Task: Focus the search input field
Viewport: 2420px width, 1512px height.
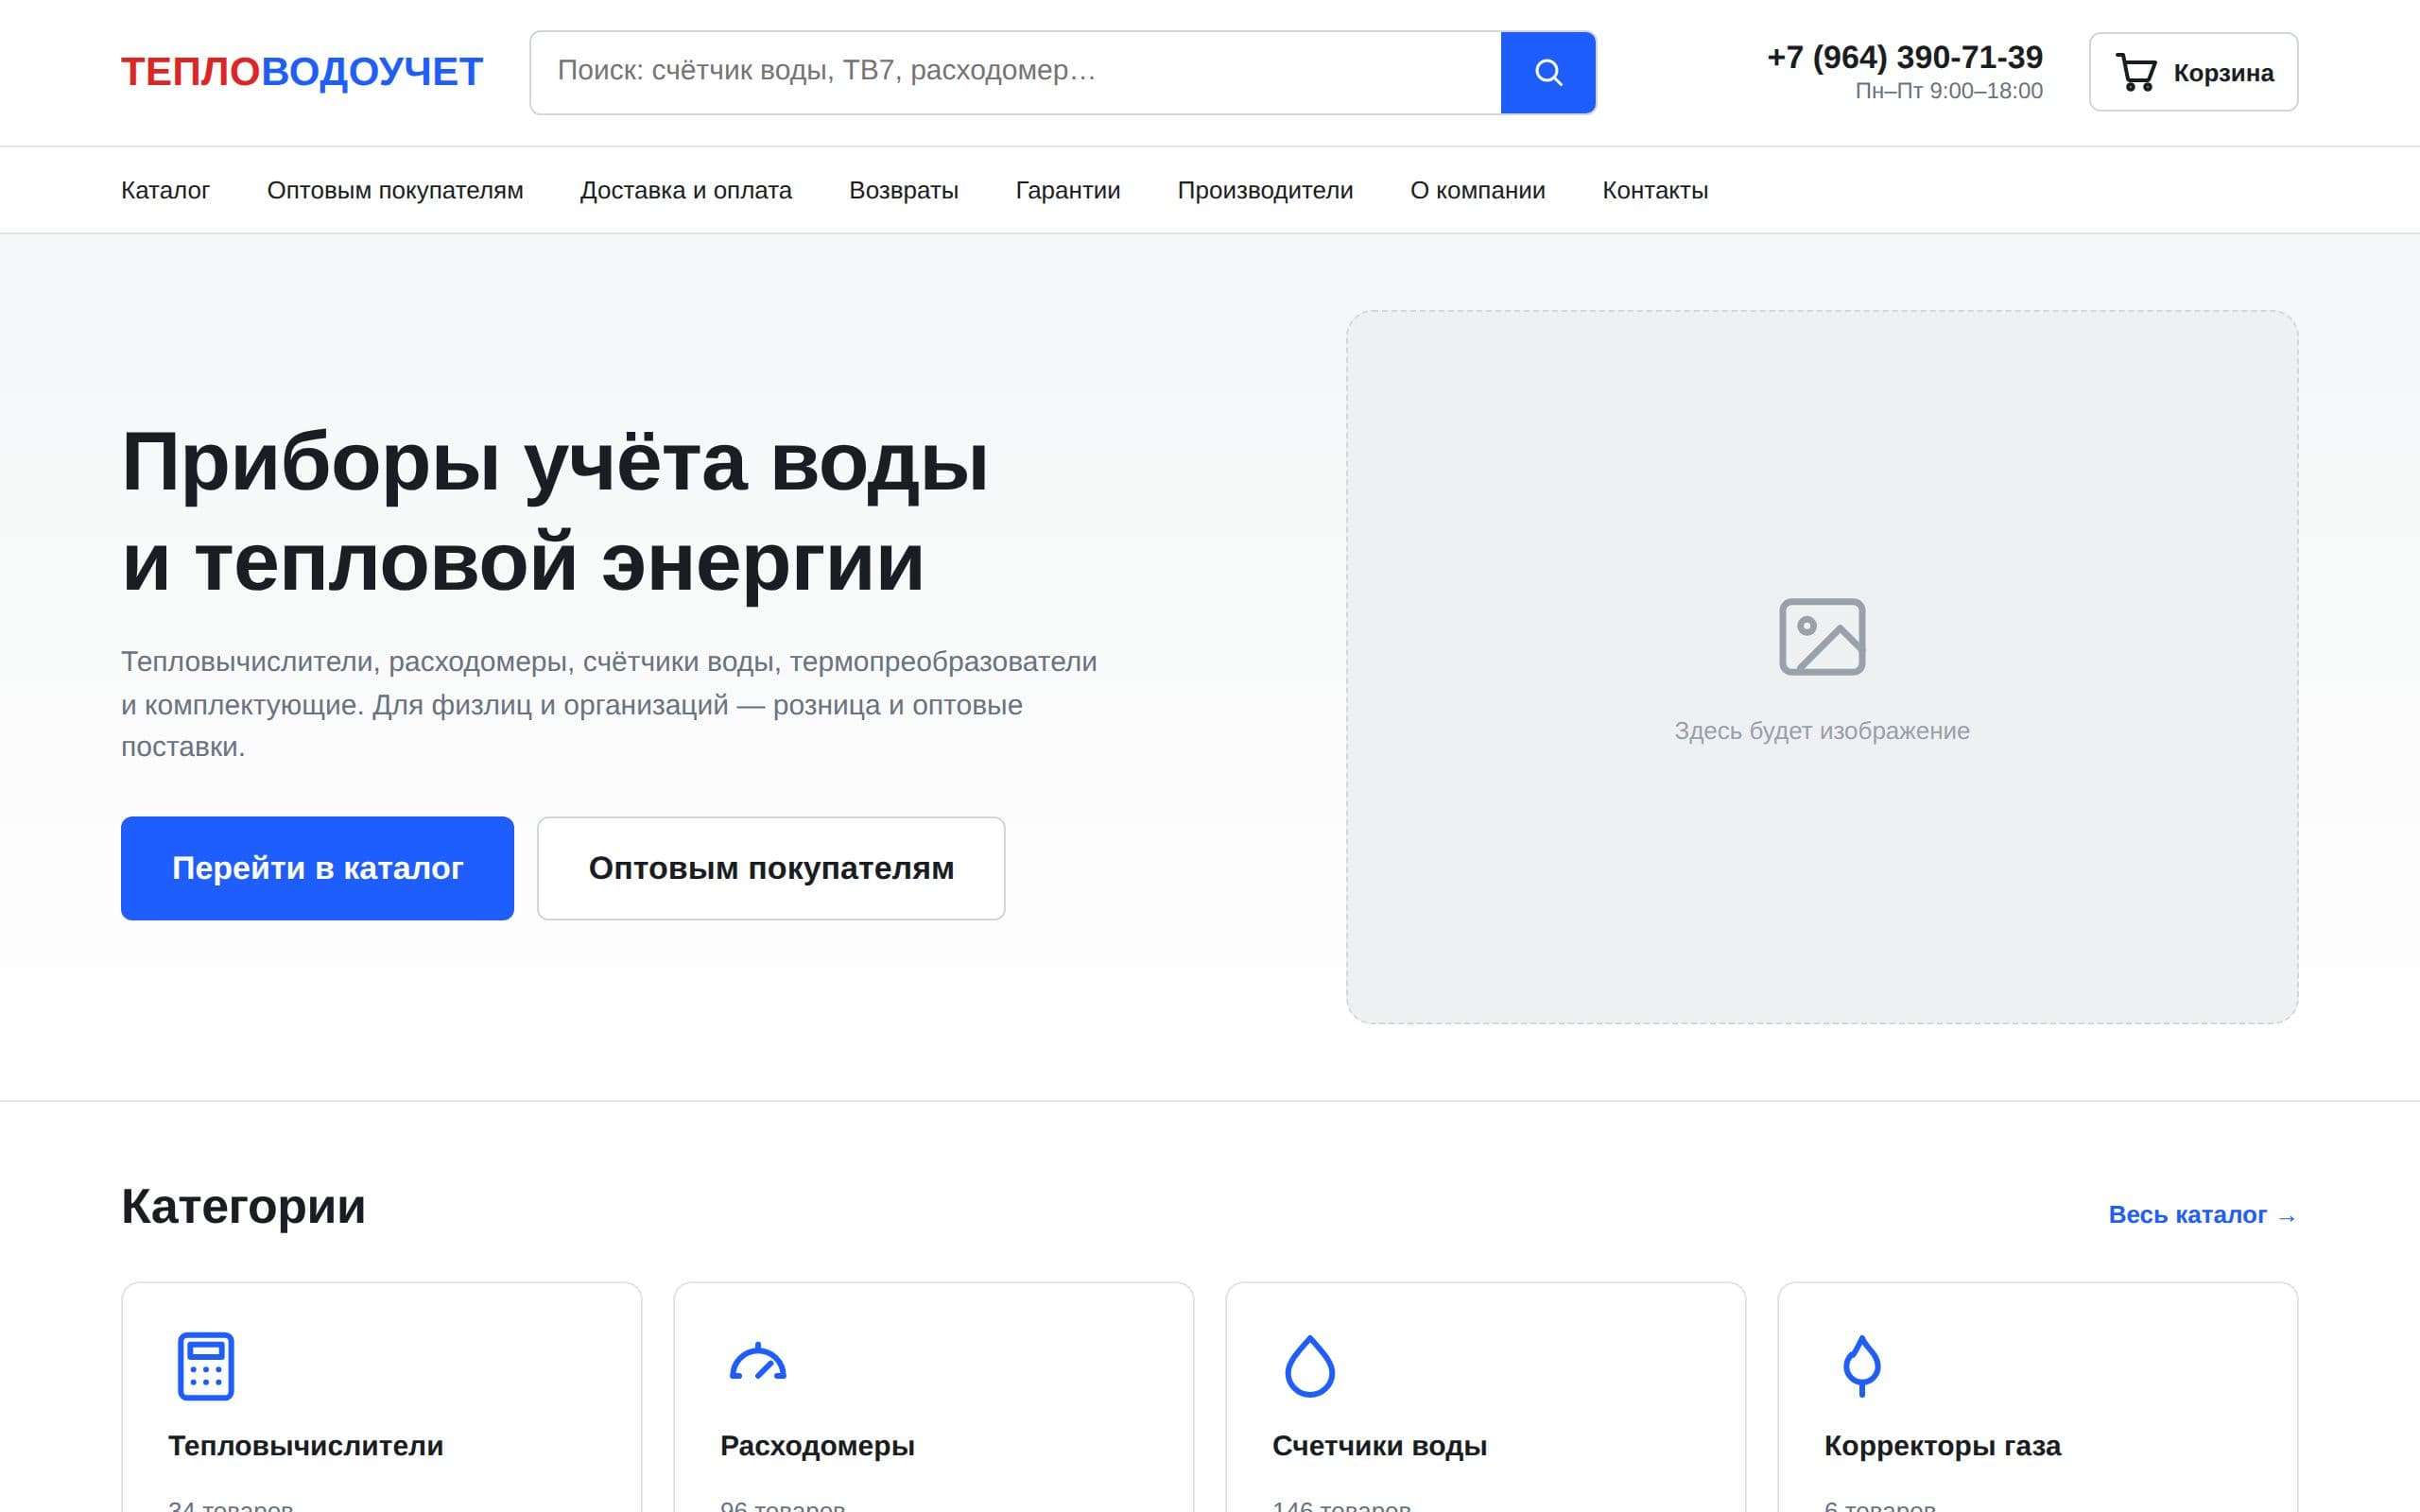Action: (1015, 72)
